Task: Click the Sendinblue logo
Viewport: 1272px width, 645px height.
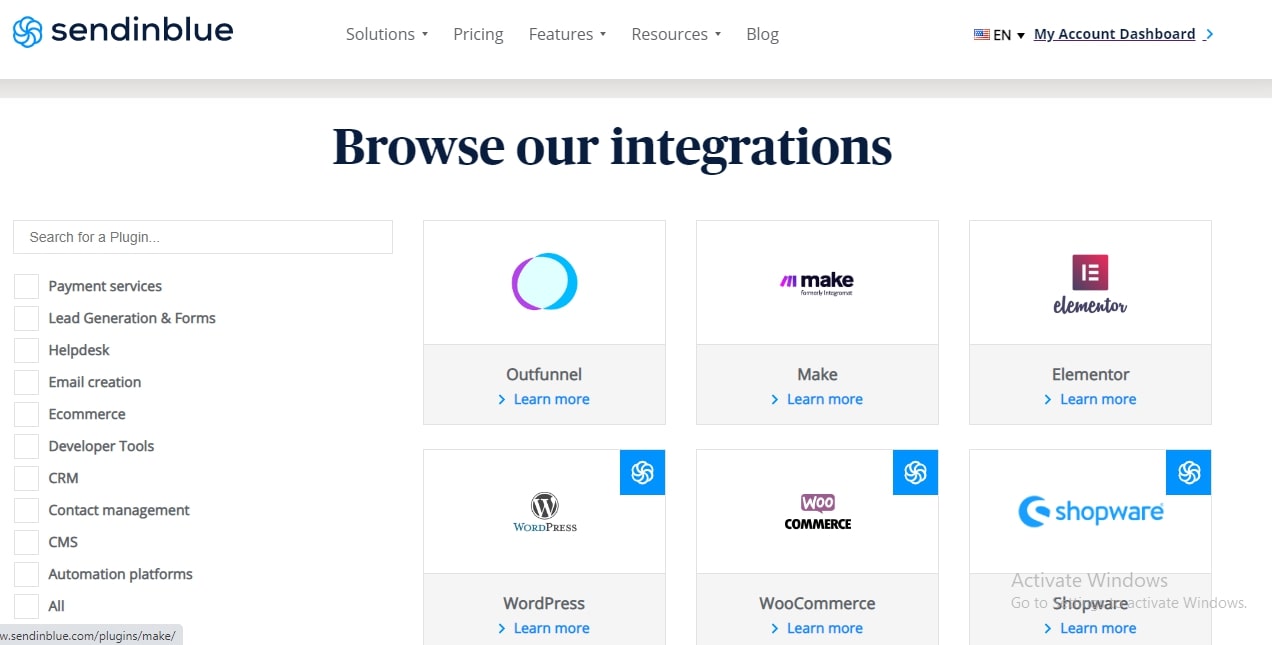Action: pos(123,32)
